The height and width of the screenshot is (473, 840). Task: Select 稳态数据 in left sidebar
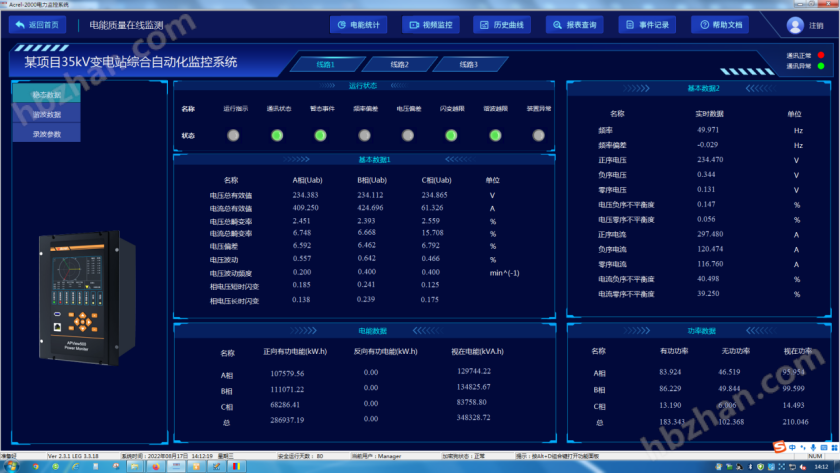[x=46, y=95]
